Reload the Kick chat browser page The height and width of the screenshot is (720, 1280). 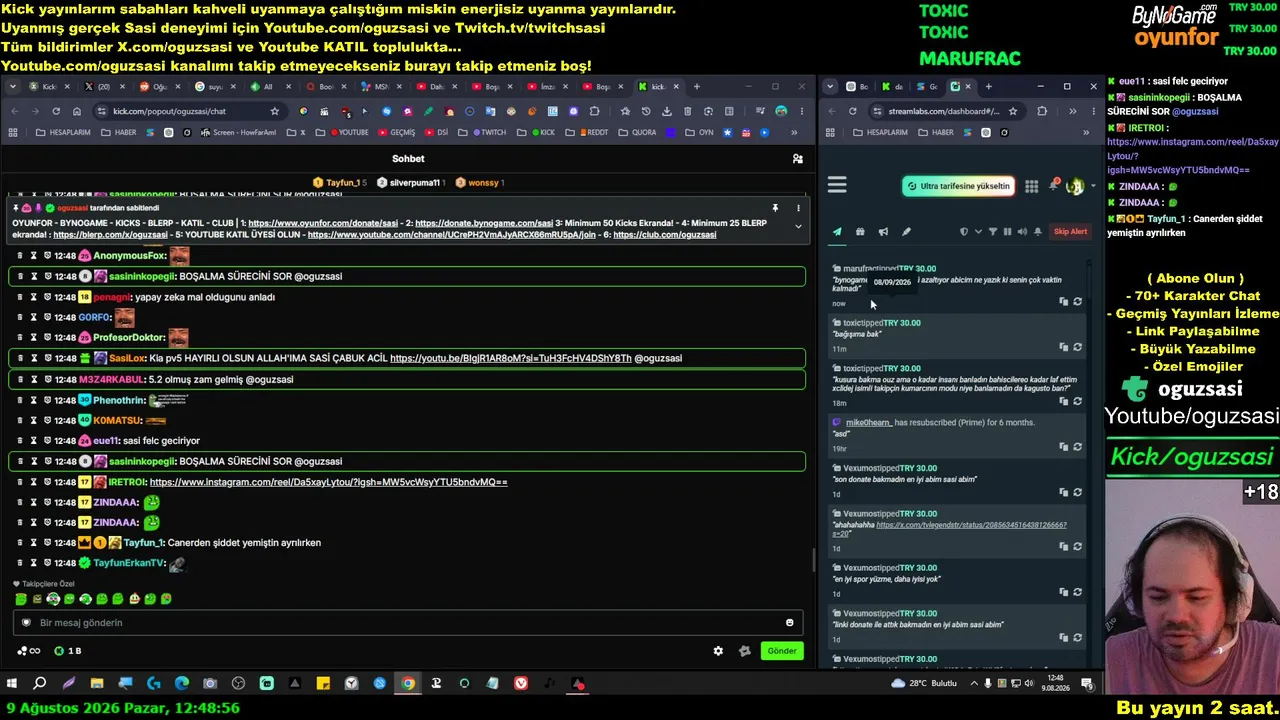pyautogui.click(x=56, y=111)
